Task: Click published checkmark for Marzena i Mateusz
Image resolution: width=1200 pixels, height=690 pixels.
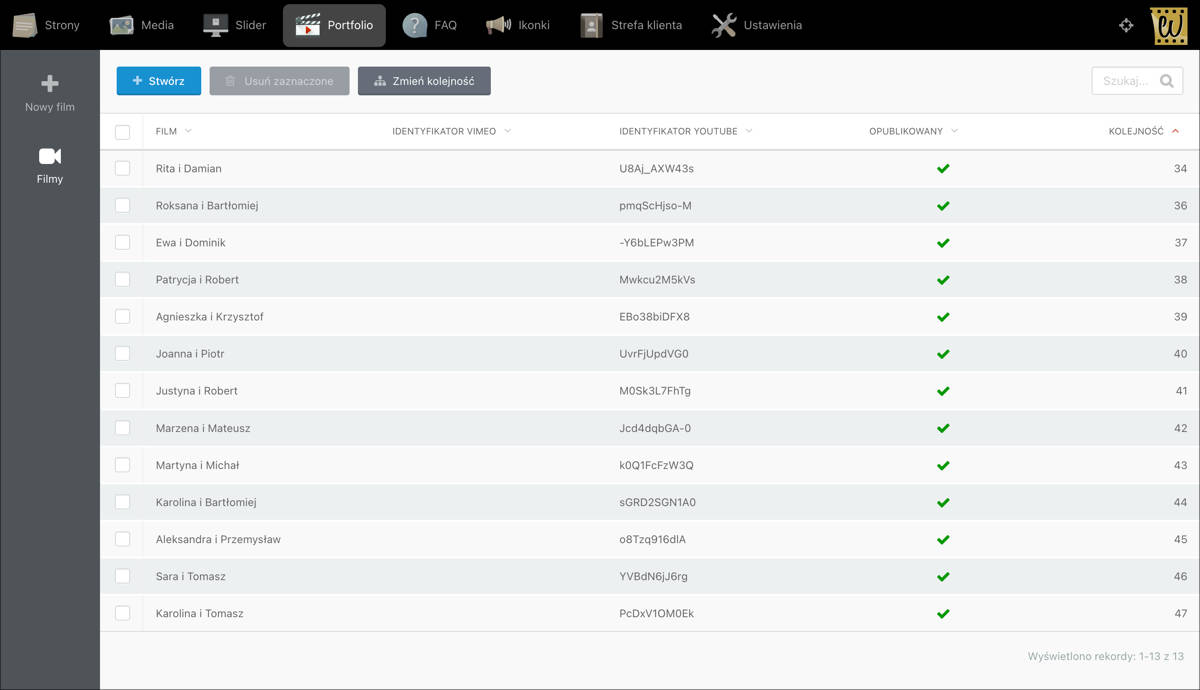Action: click(942, 428)
